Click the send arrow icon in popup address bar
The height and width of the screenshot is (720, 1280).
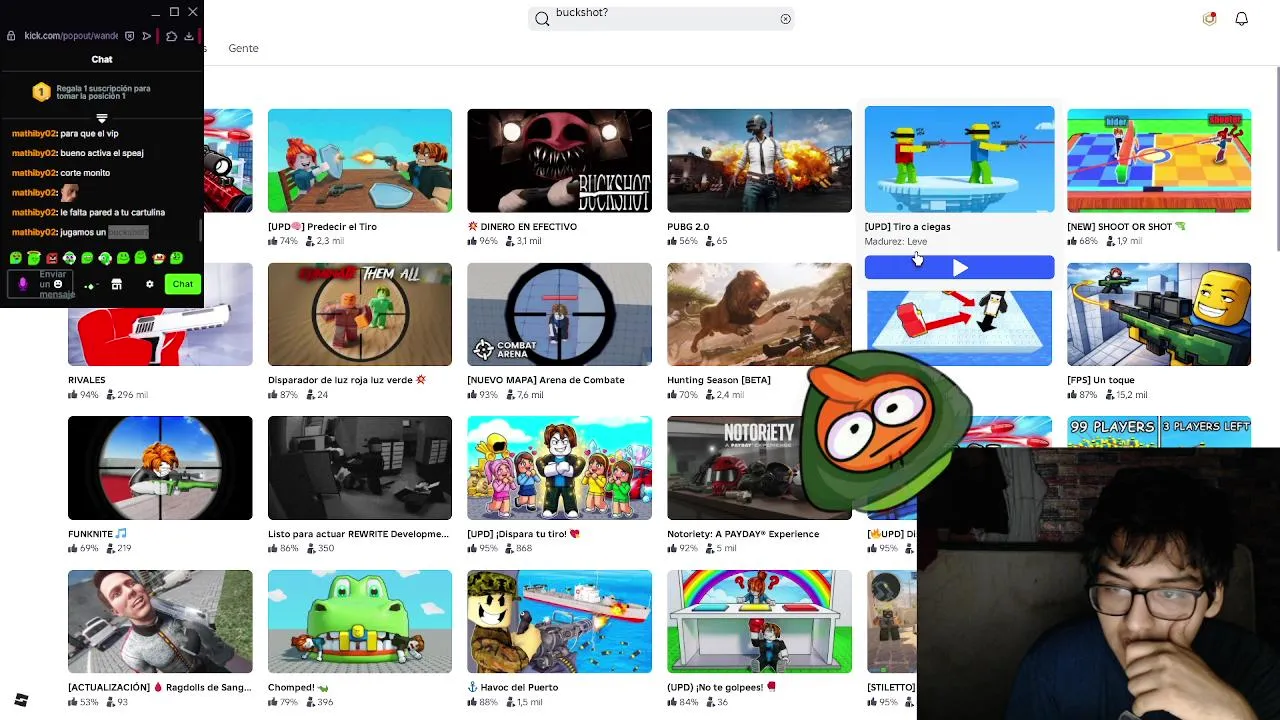[146, 36]
